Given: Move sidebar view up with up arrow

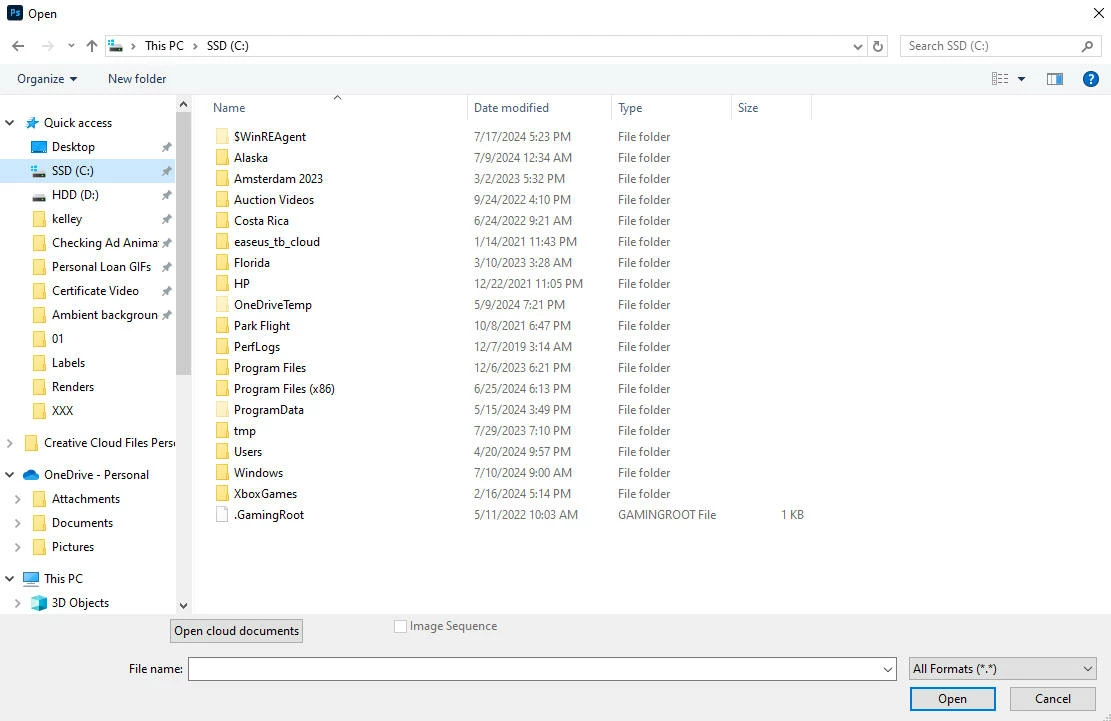Looking at the screenshot, I should coord(184,104).
